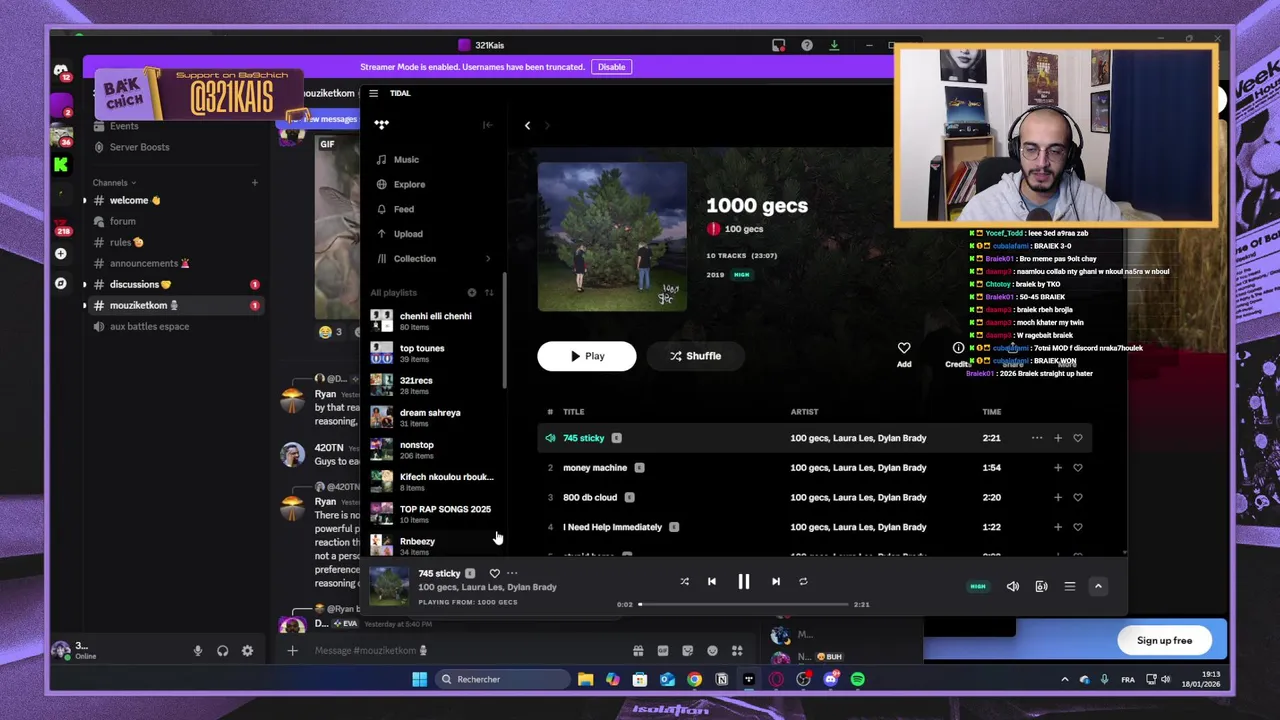Viewport: 1280px width, 720px height.
Task: Skip to next track
Action: 776,582
